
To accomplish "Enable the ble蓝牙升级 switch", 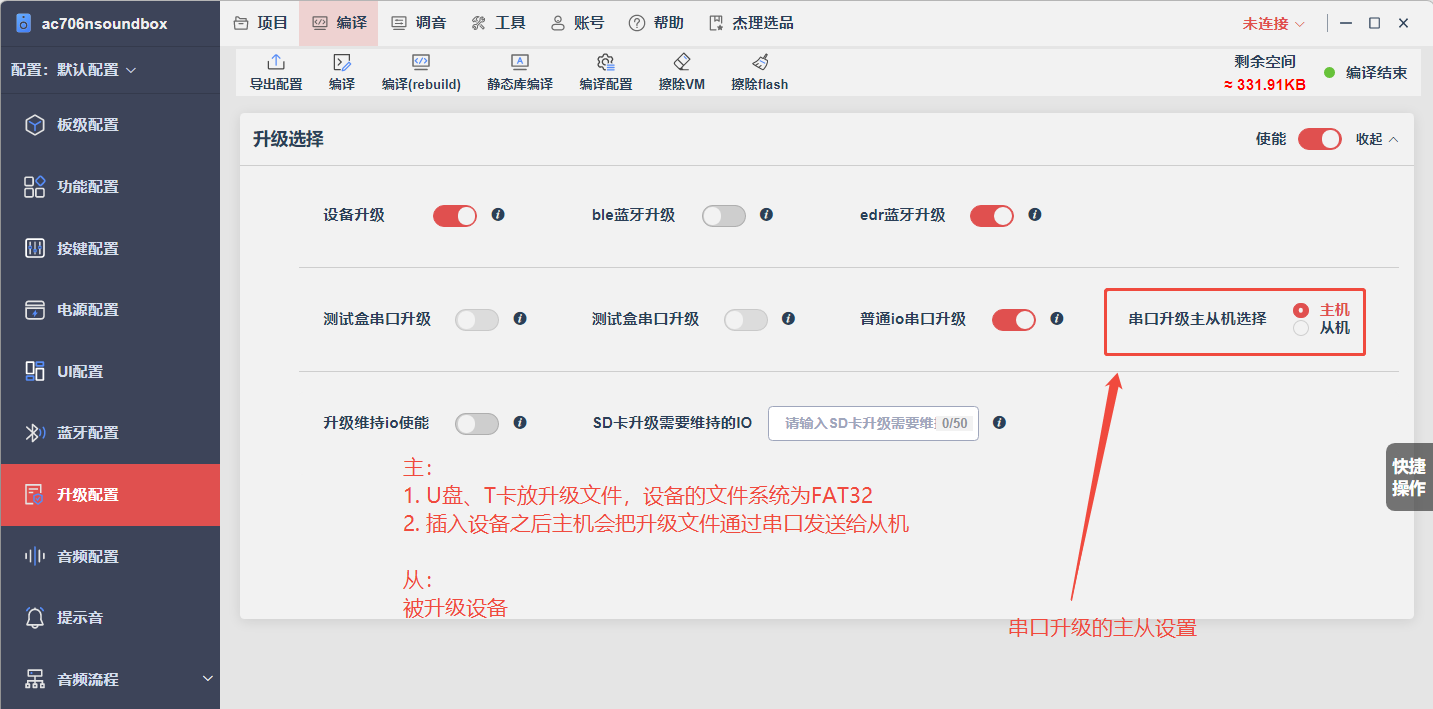I will point(724,216).
